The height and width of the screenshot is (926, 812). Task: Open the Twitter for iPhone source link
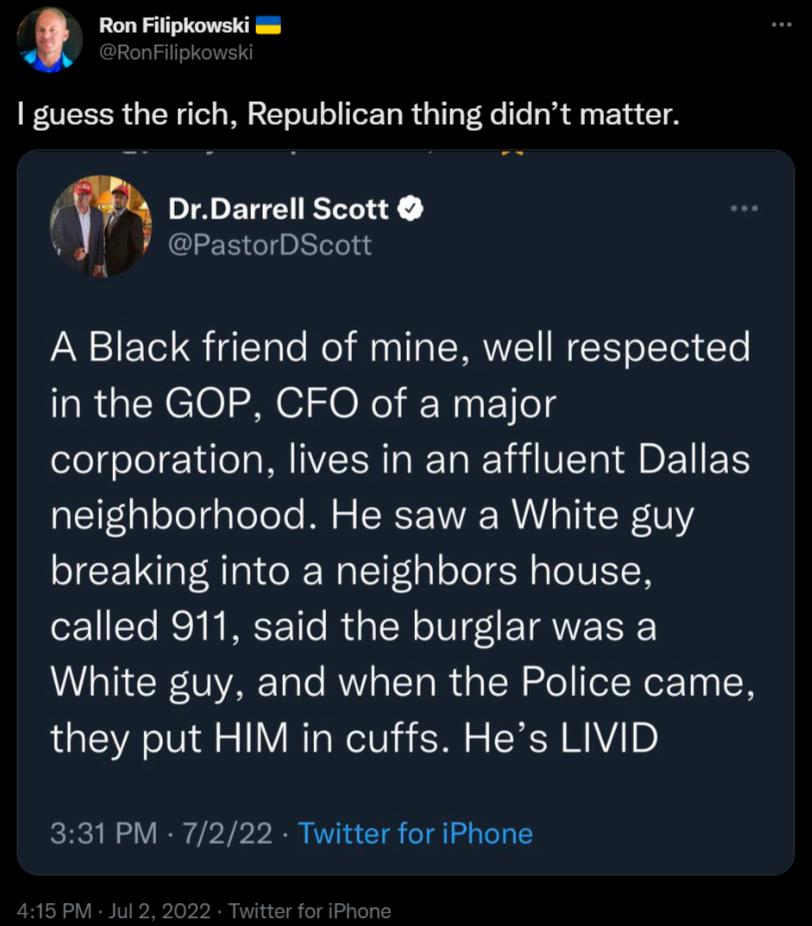pos(418,832)
